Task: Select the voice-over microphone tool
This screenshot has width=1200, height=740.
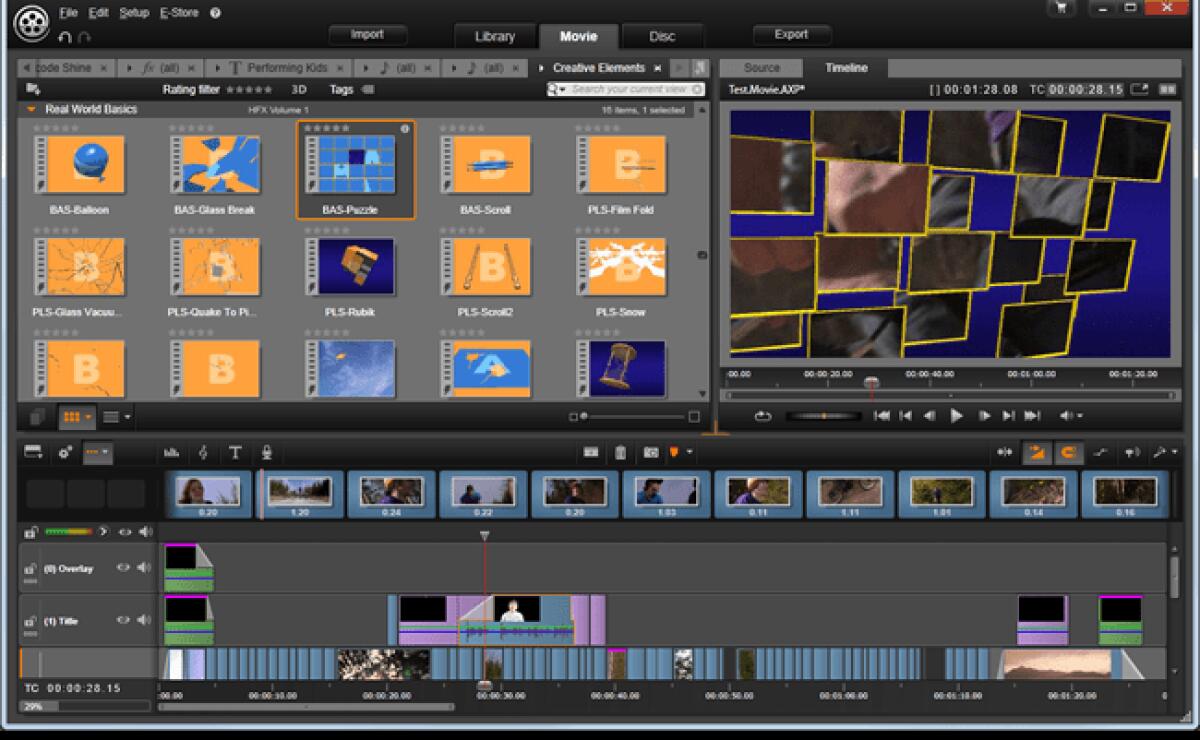Action: pos(266,451)
